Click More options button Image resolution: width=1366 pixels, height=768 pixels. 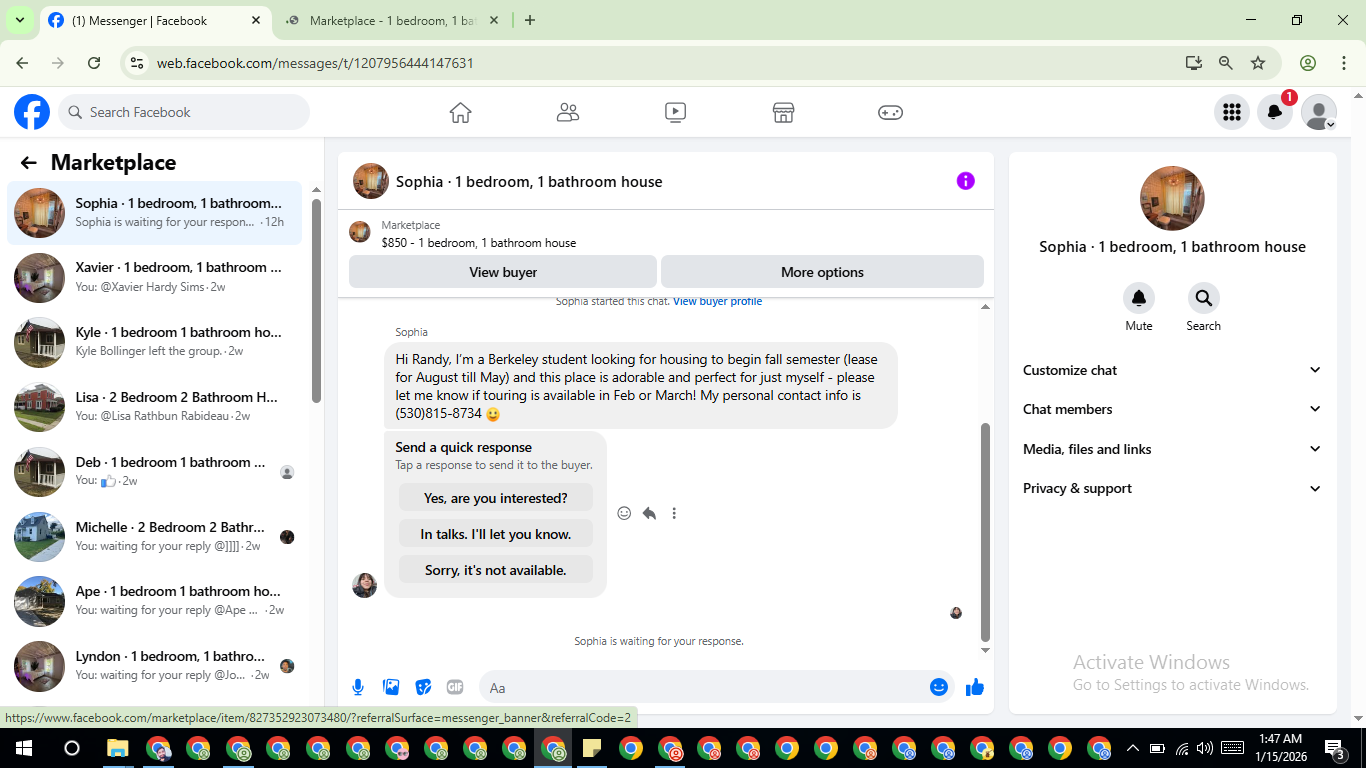click(822, 272)
